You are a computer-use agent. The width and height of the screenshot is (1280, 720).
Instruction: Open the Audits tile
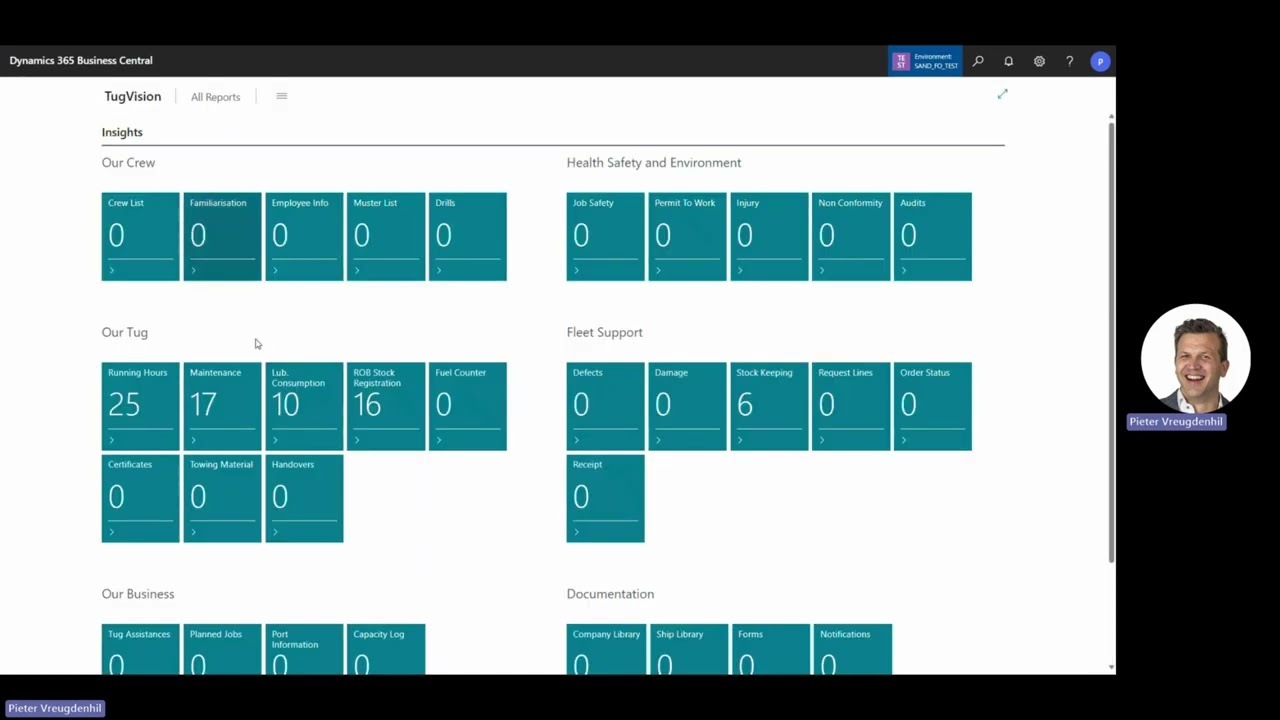[x=932, y=236]
